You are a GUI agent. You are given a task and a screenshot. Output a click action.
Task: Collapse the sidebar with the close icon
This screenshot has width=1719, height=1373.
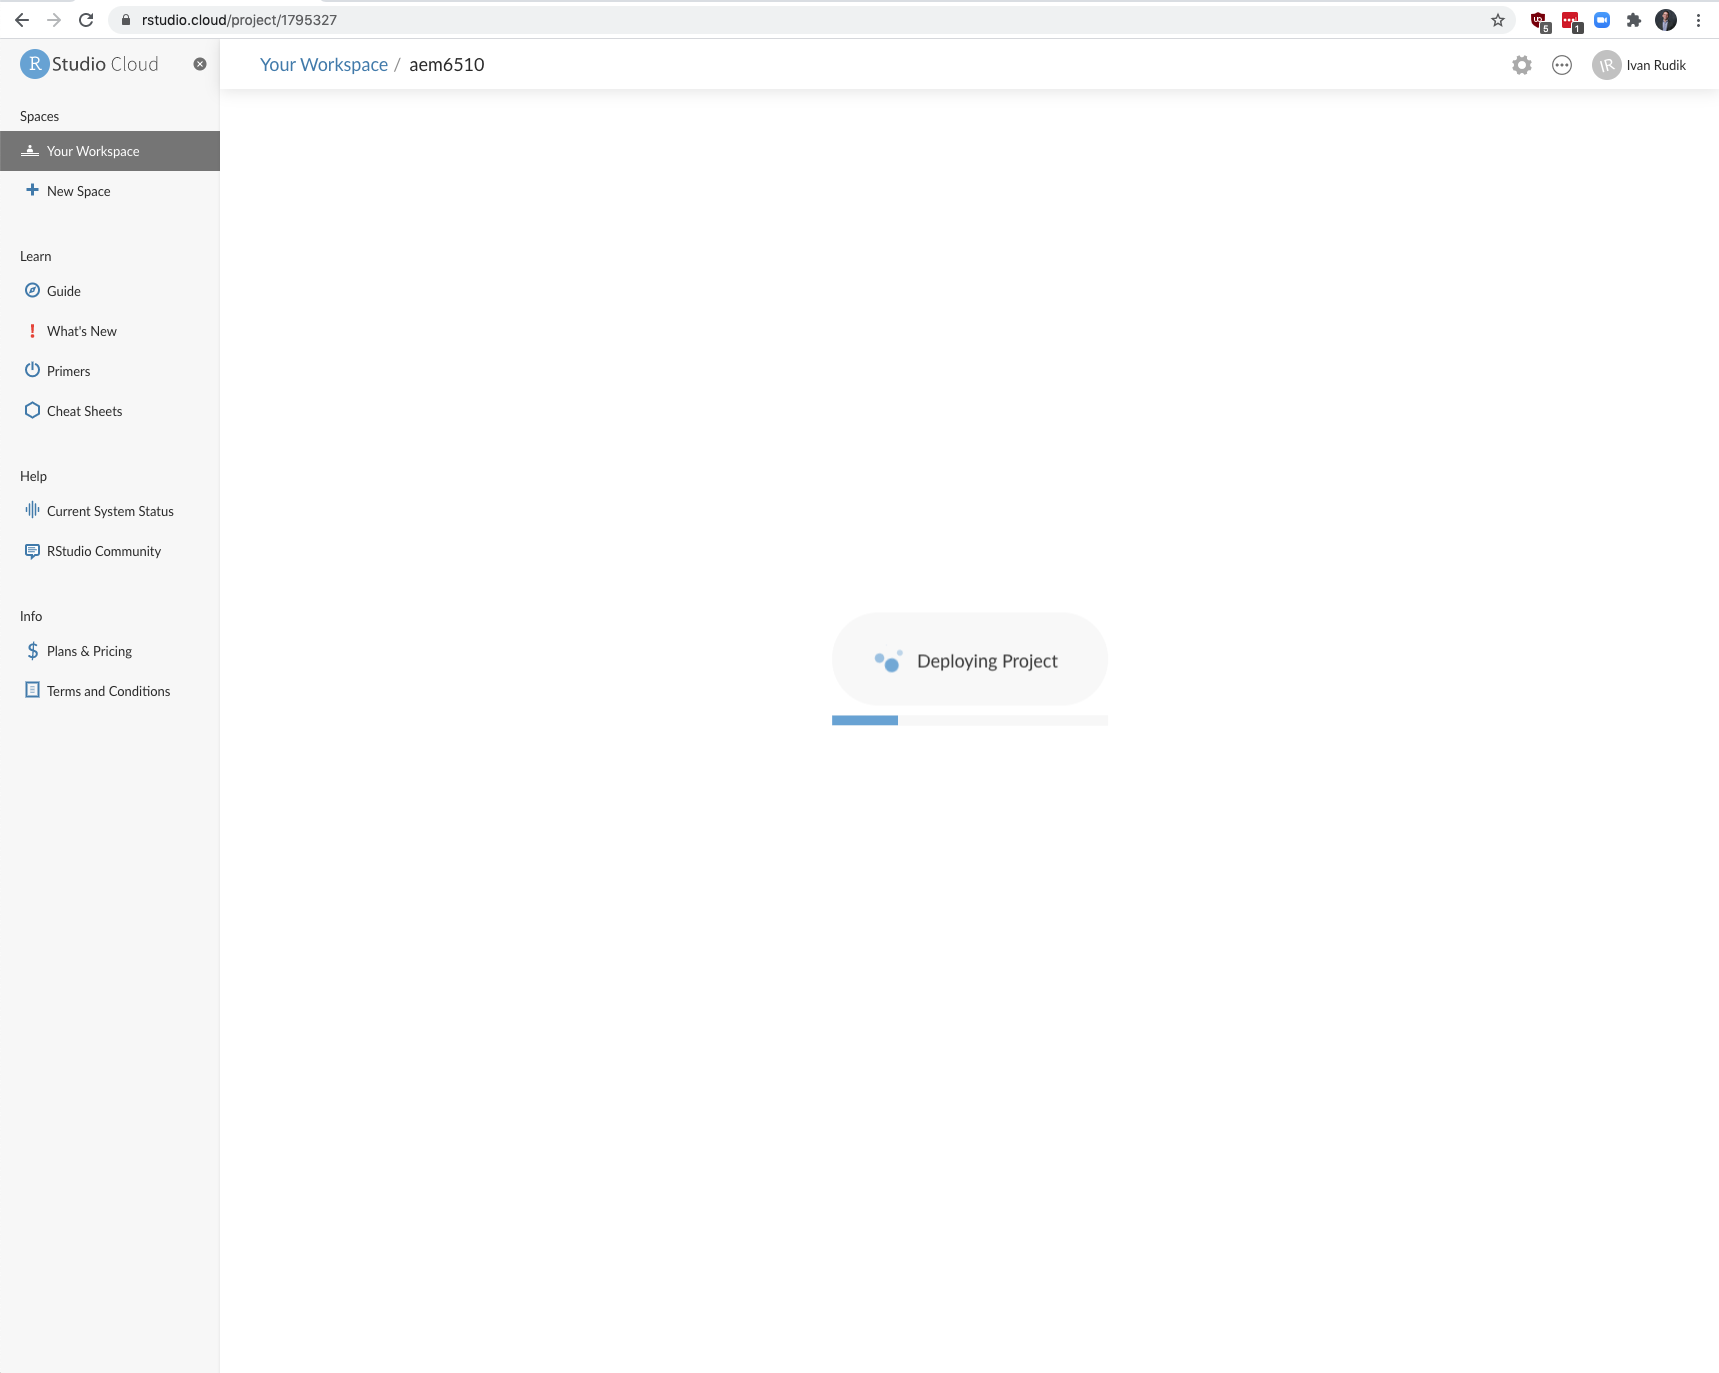click(x=200, y=64)
